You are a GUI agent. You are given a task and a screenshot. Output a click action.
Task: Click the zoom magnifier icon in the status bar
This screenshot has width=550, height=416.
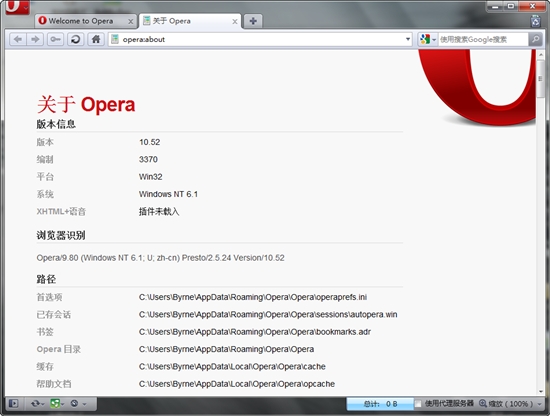pos(483,404)
